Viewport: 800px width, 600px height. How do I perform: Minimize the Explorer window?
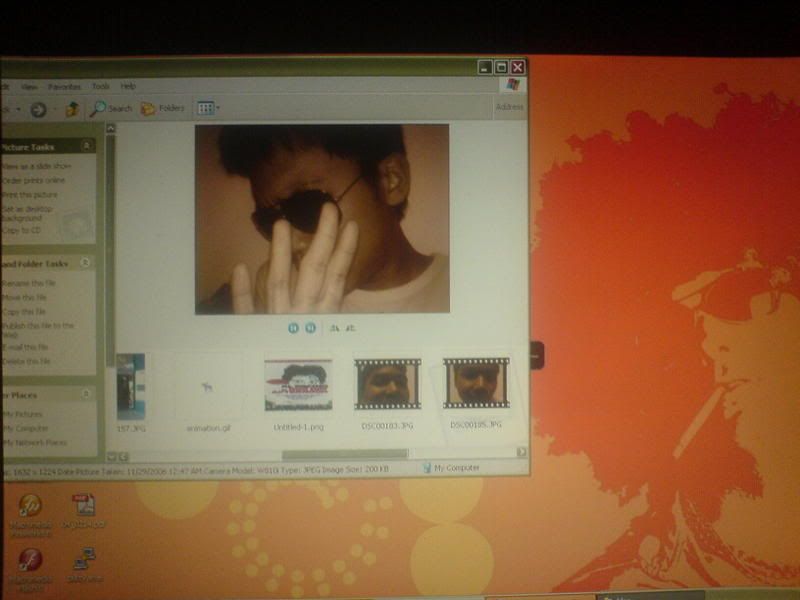point(485,67)
